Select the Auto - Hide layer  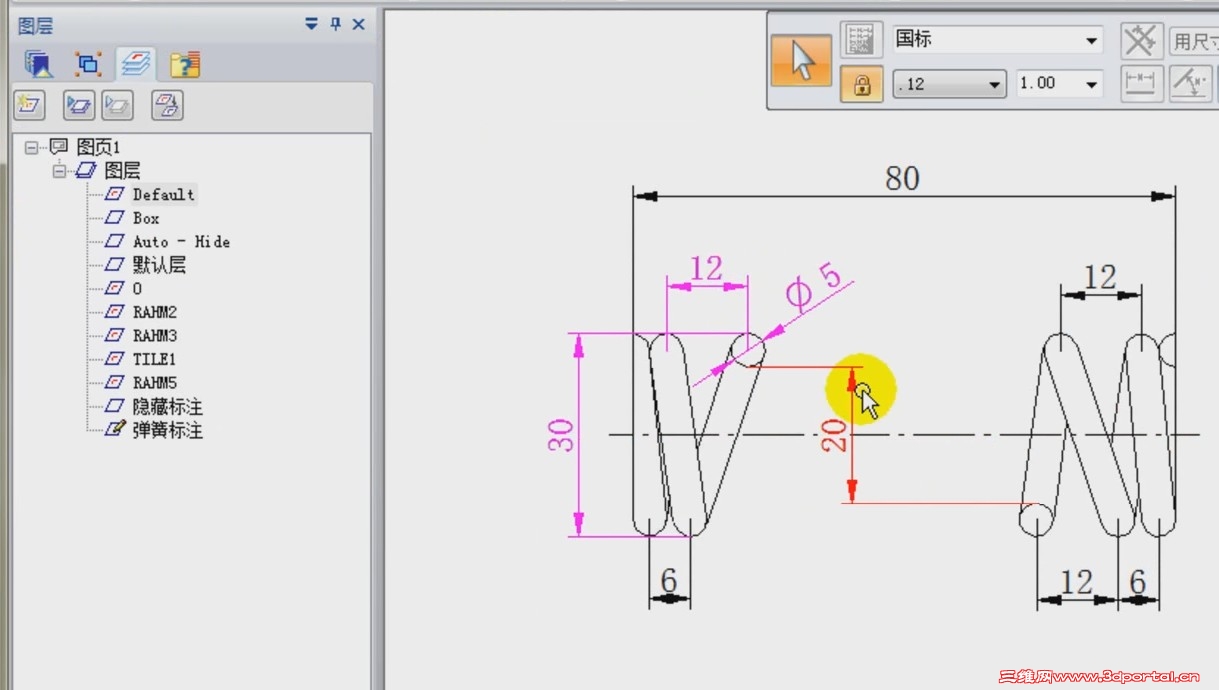click(181, 242)
